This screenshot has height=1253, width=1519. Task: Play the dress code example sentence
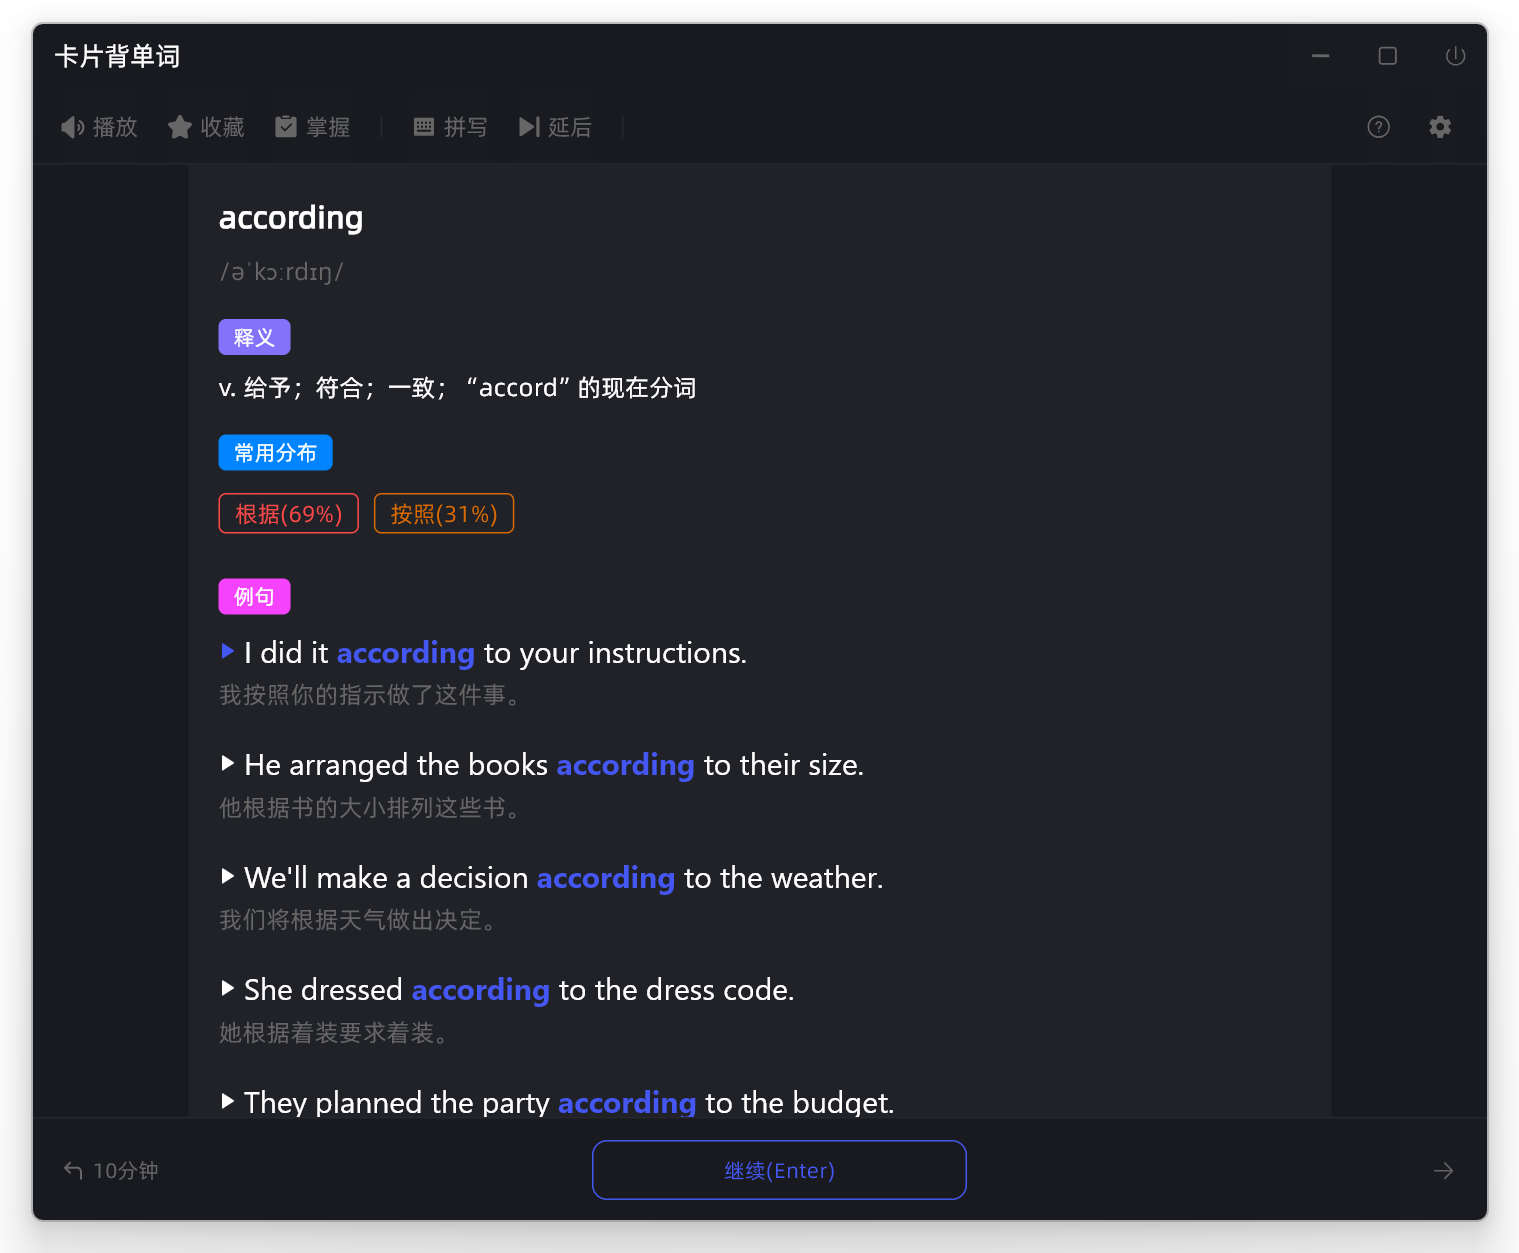click(228, 989)
